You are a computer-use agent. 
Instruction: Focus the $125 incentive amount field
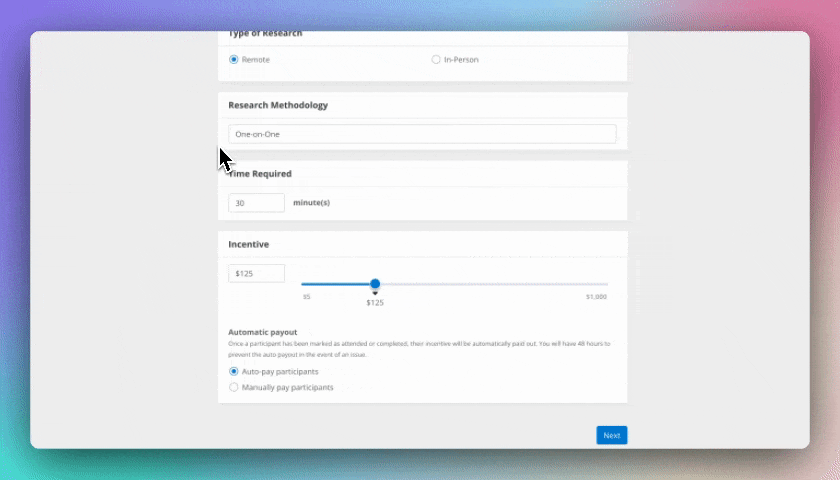click(x=256, y=273)
